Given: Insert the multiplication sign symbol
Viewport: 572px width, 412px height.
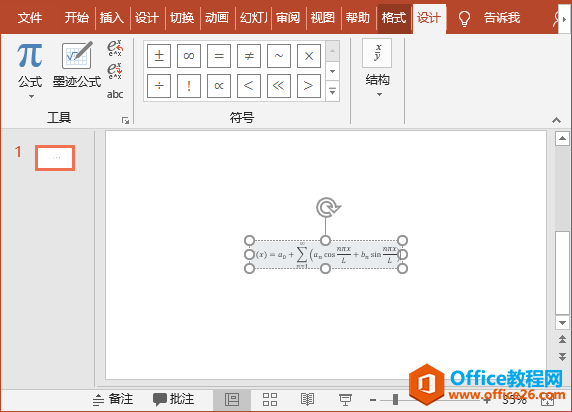Looking at the screenshot, I should coord(309,56).
